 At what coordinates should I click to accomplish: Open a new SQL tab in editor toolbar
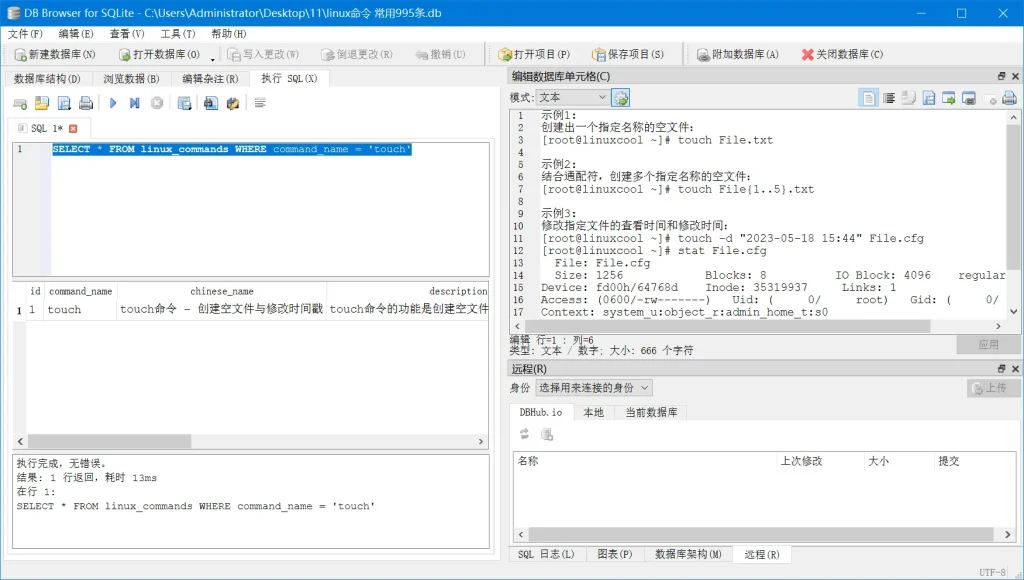pyautogui.click(x=20, y=103)
